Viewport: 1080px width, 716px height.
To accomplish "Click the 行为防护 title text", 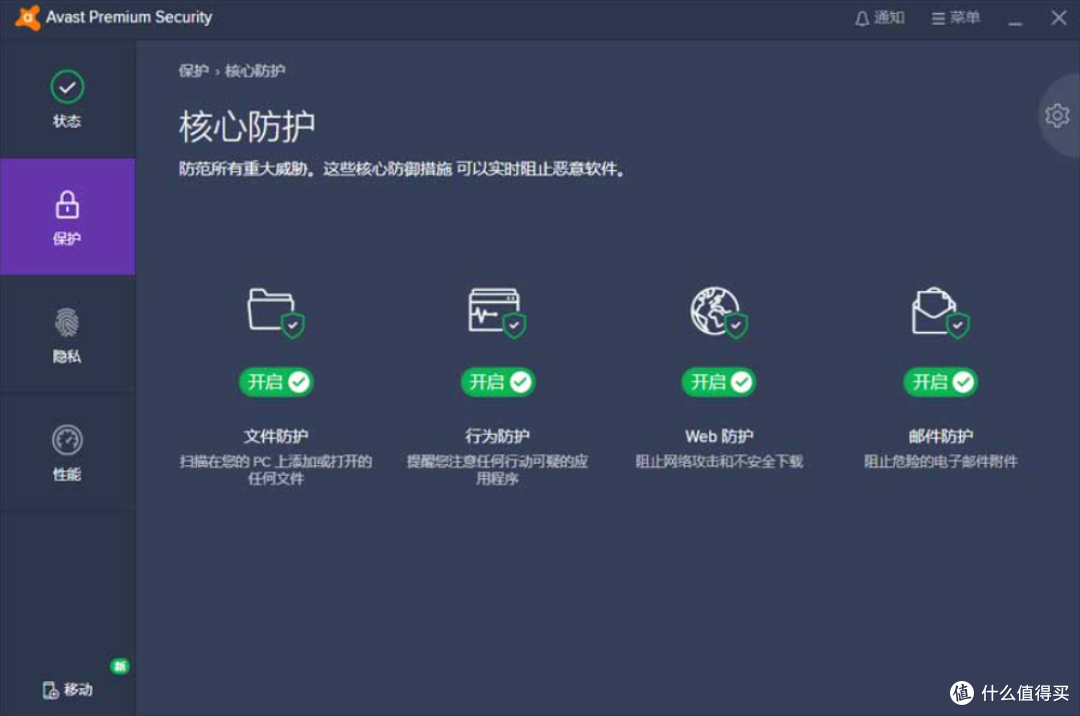I will [497, 436].
